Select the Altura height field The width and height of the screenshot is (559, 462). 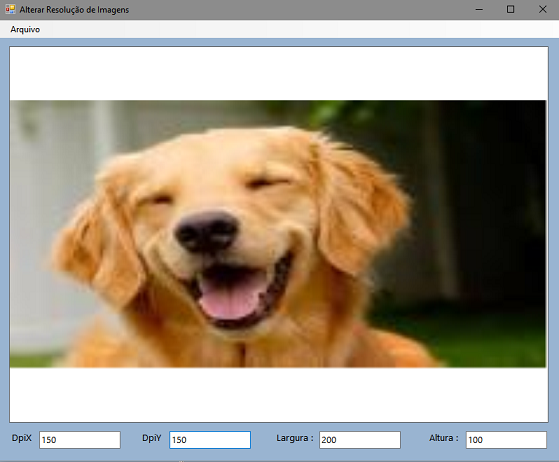pyautogui.click(x=506, y=440)
